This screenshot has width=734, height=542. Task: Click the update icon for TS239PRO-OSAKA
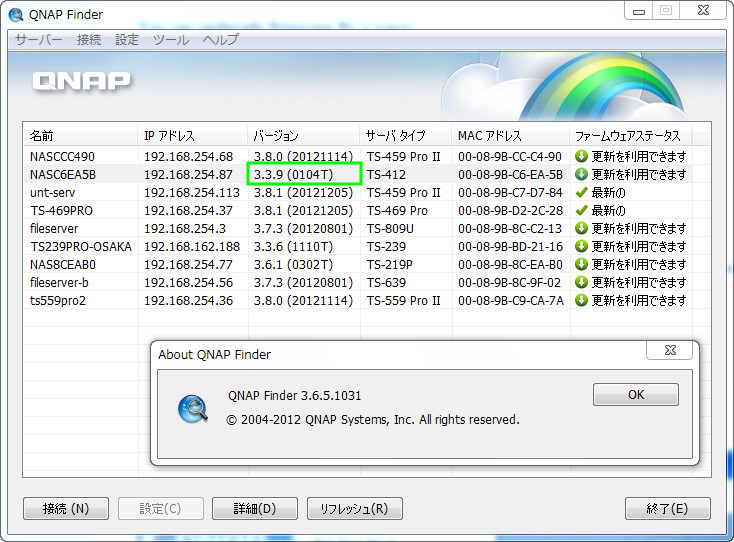581,247
